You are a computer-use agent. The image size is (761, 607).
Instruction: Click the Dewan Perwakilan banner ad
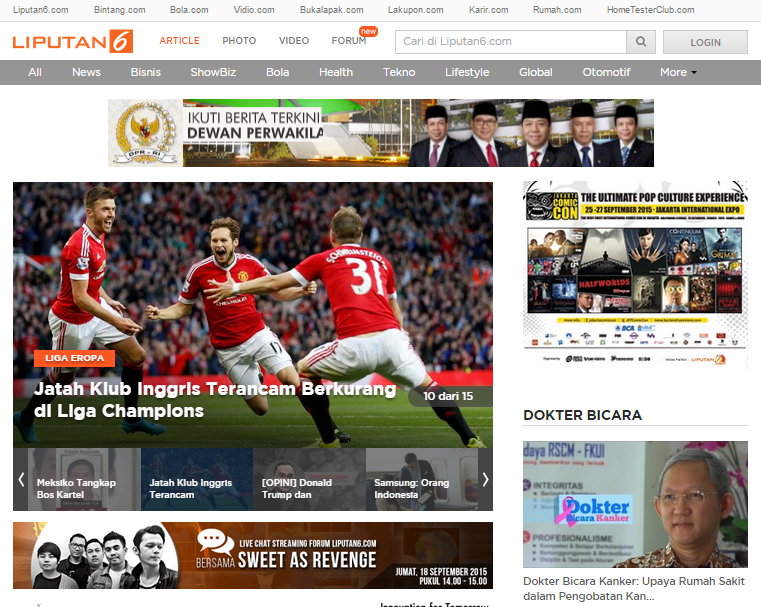coord(381,133)
